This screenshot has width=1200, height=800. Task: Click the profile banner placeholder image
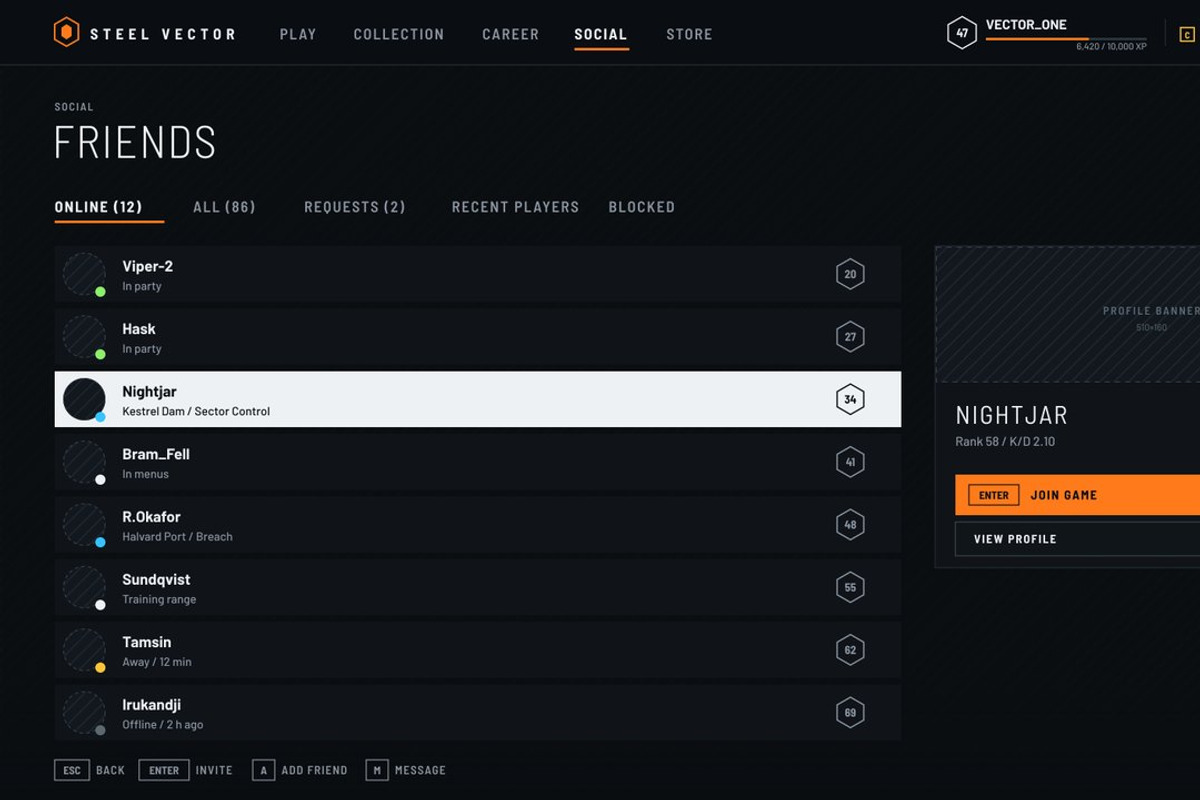click(x=1067, y=314)
